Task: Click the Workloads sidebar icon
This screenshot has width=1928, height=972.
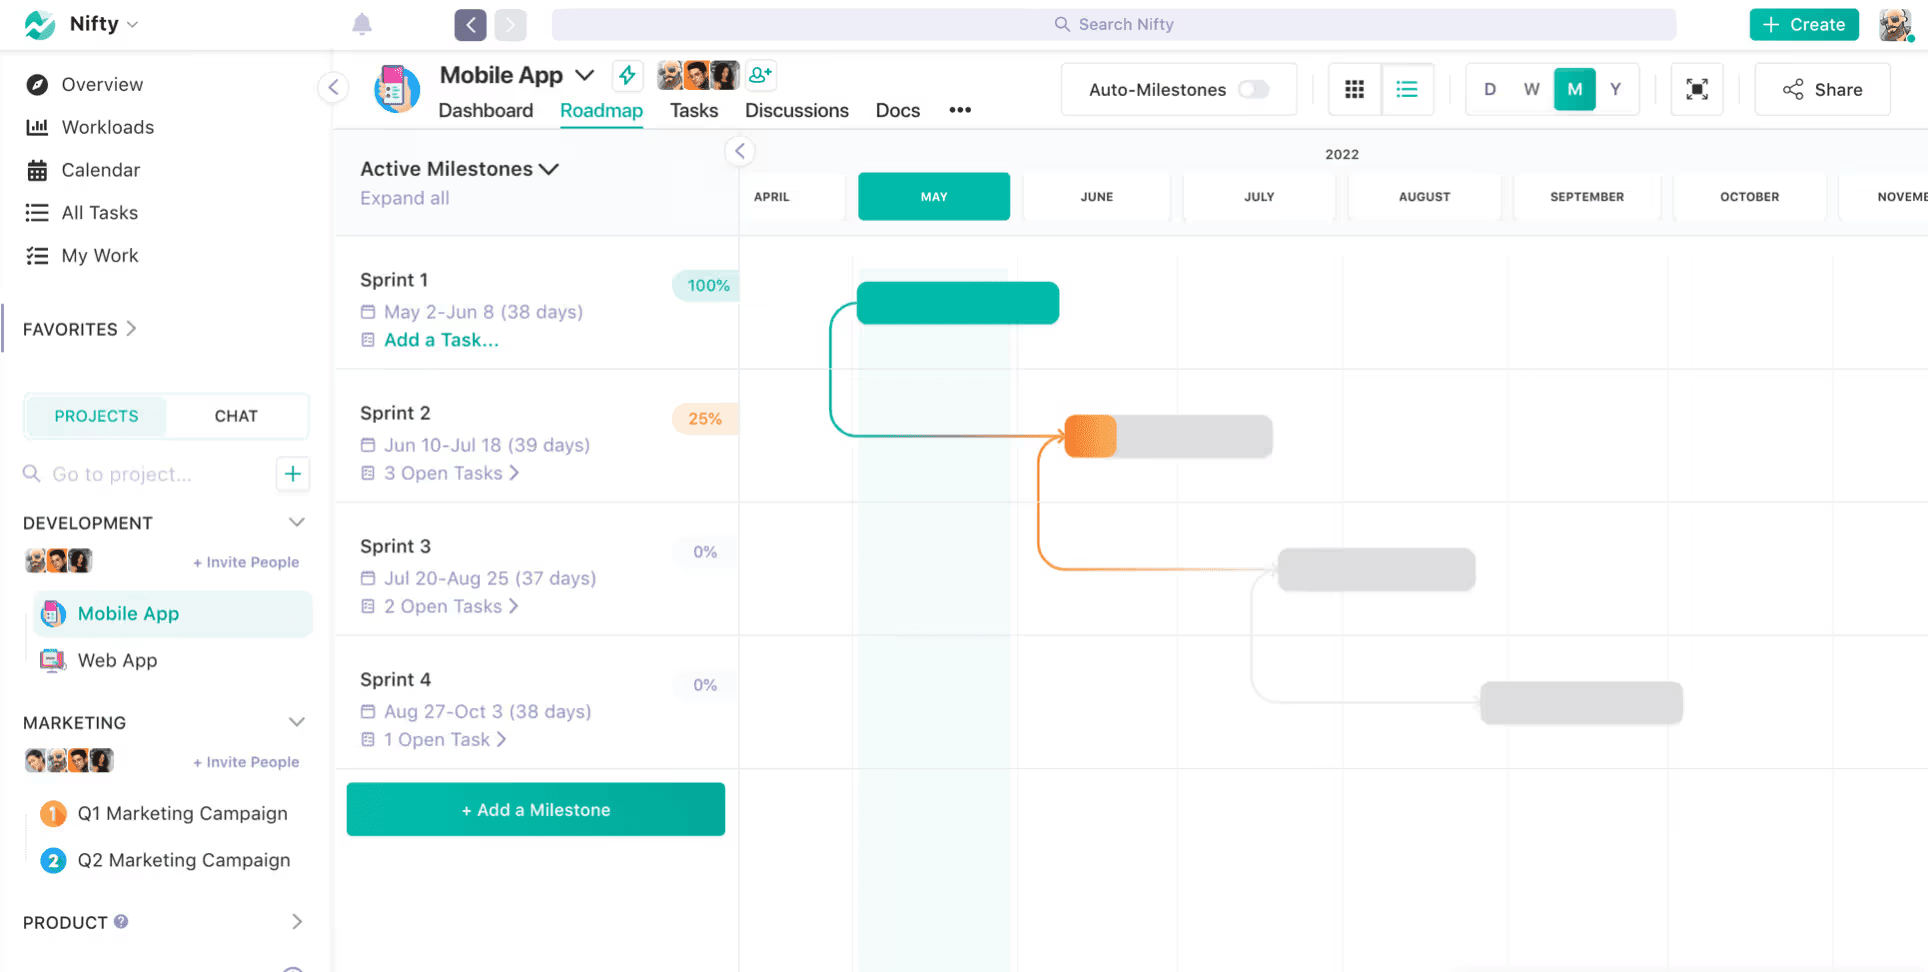Action: [x=37, y=127]
